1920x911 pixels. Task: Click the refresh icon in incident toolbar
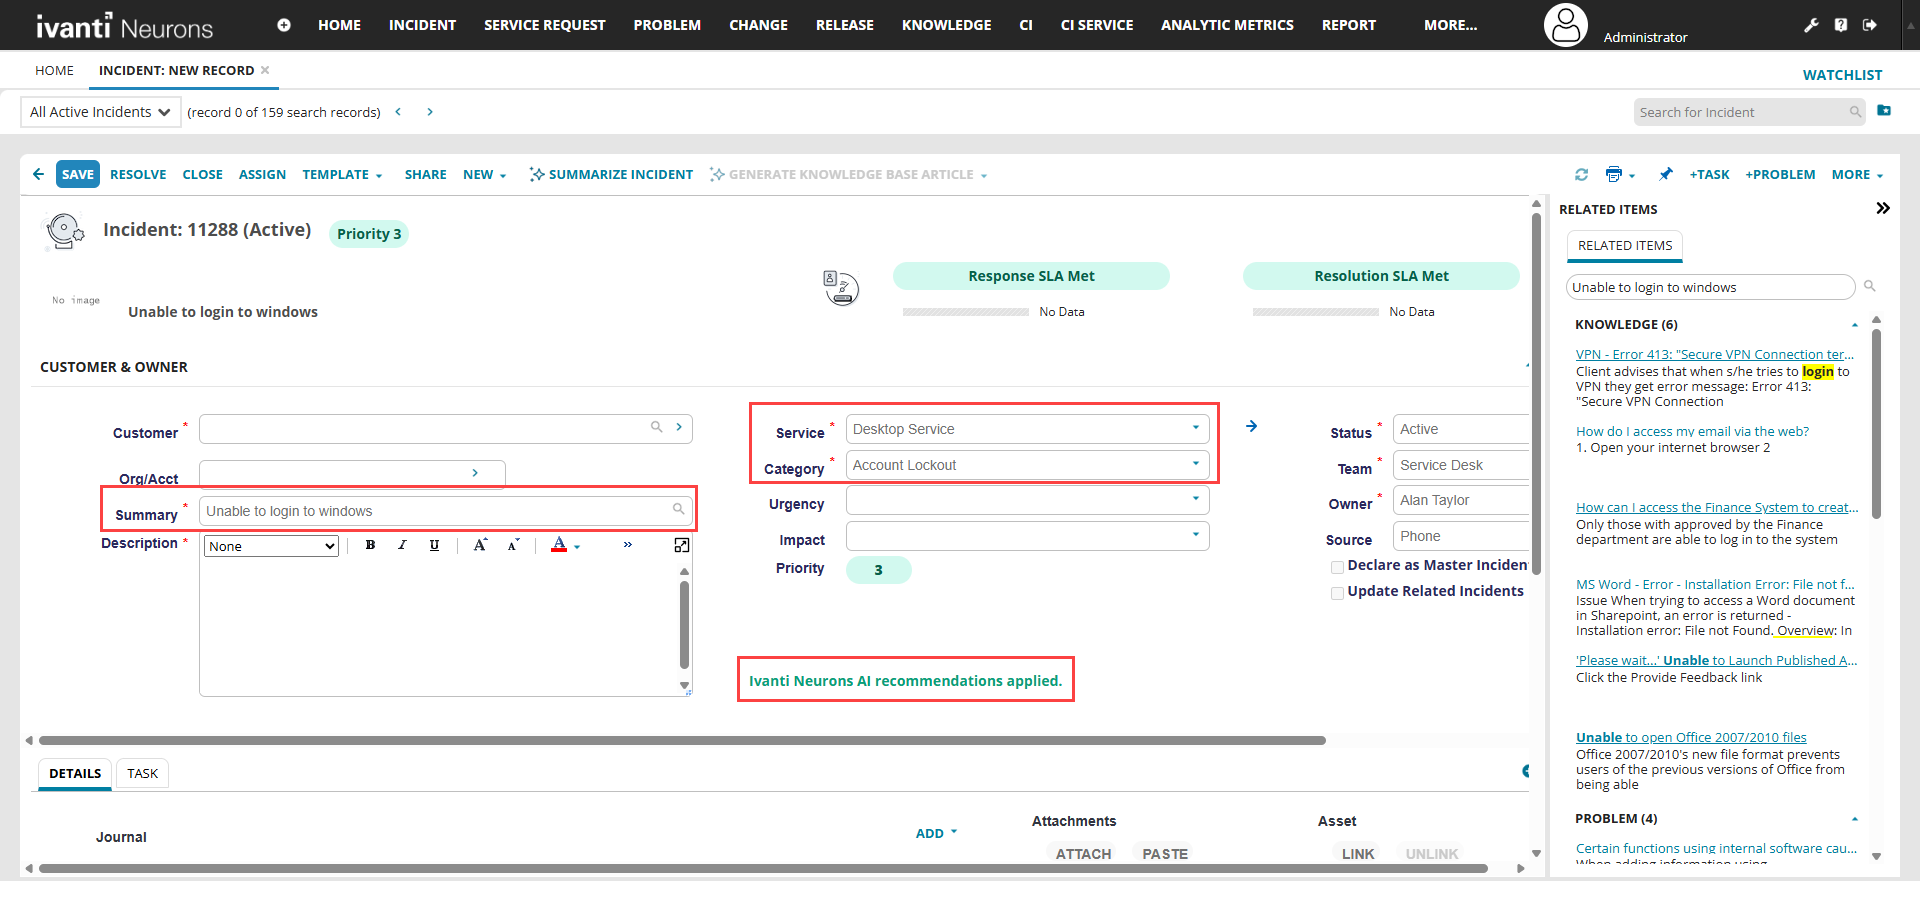(1581, 175)
